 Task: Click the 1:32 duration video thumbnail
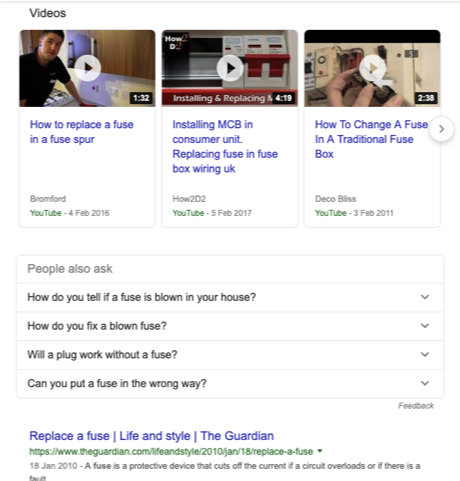(x=87, y=68)
